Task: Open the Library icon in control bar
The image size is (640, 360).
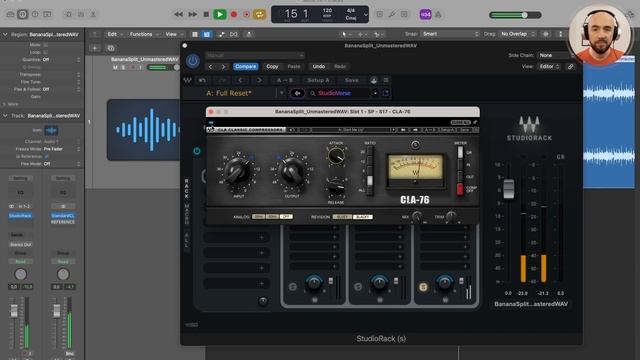Action: [x=10, y=14]
